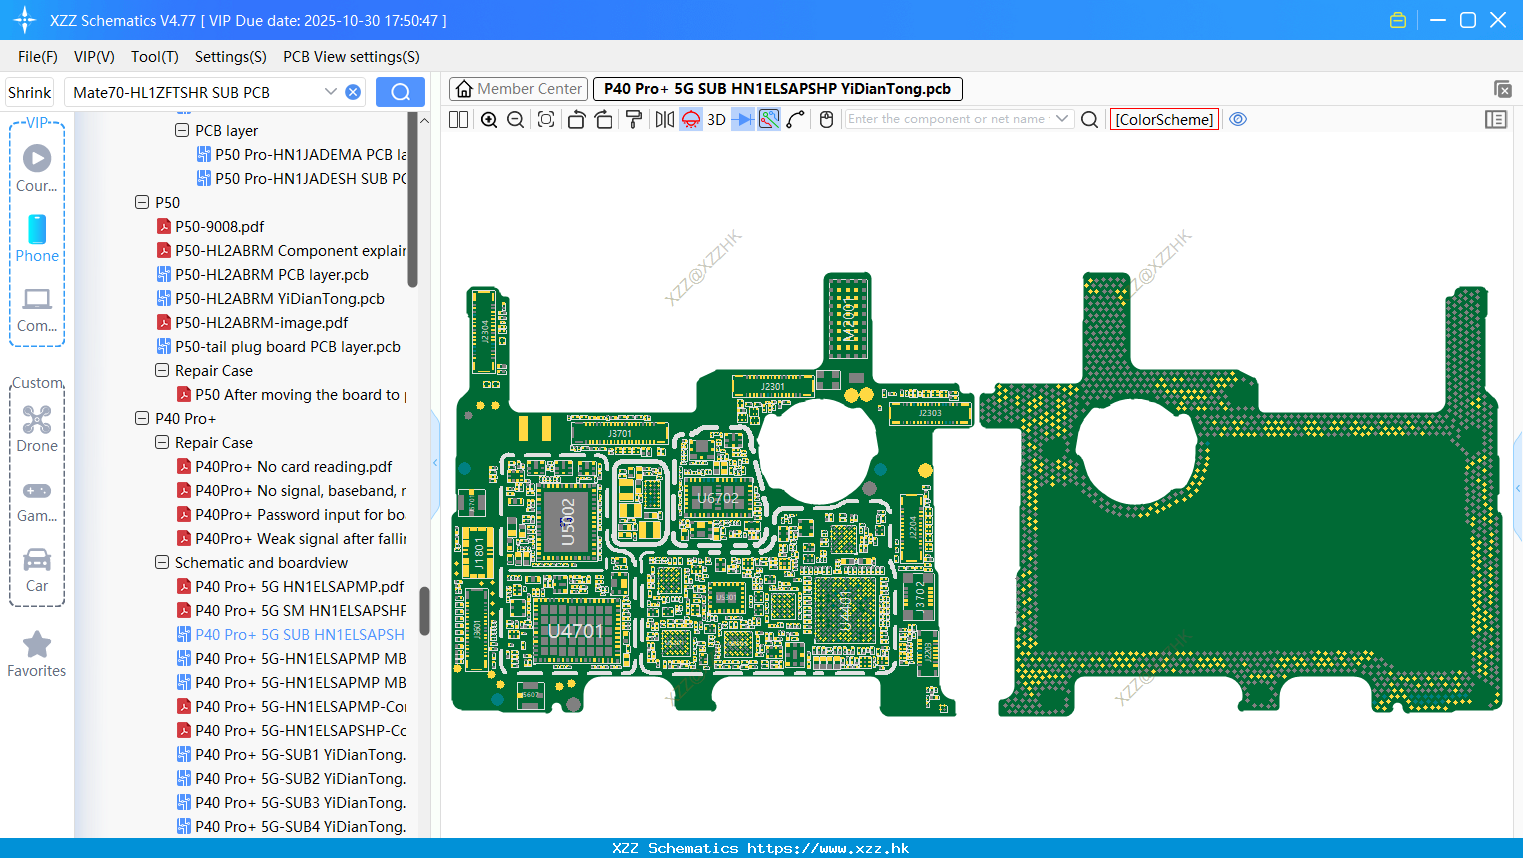Click the window layout icon at tab bar right
1523x858 pixels.
click(1502, 89)
